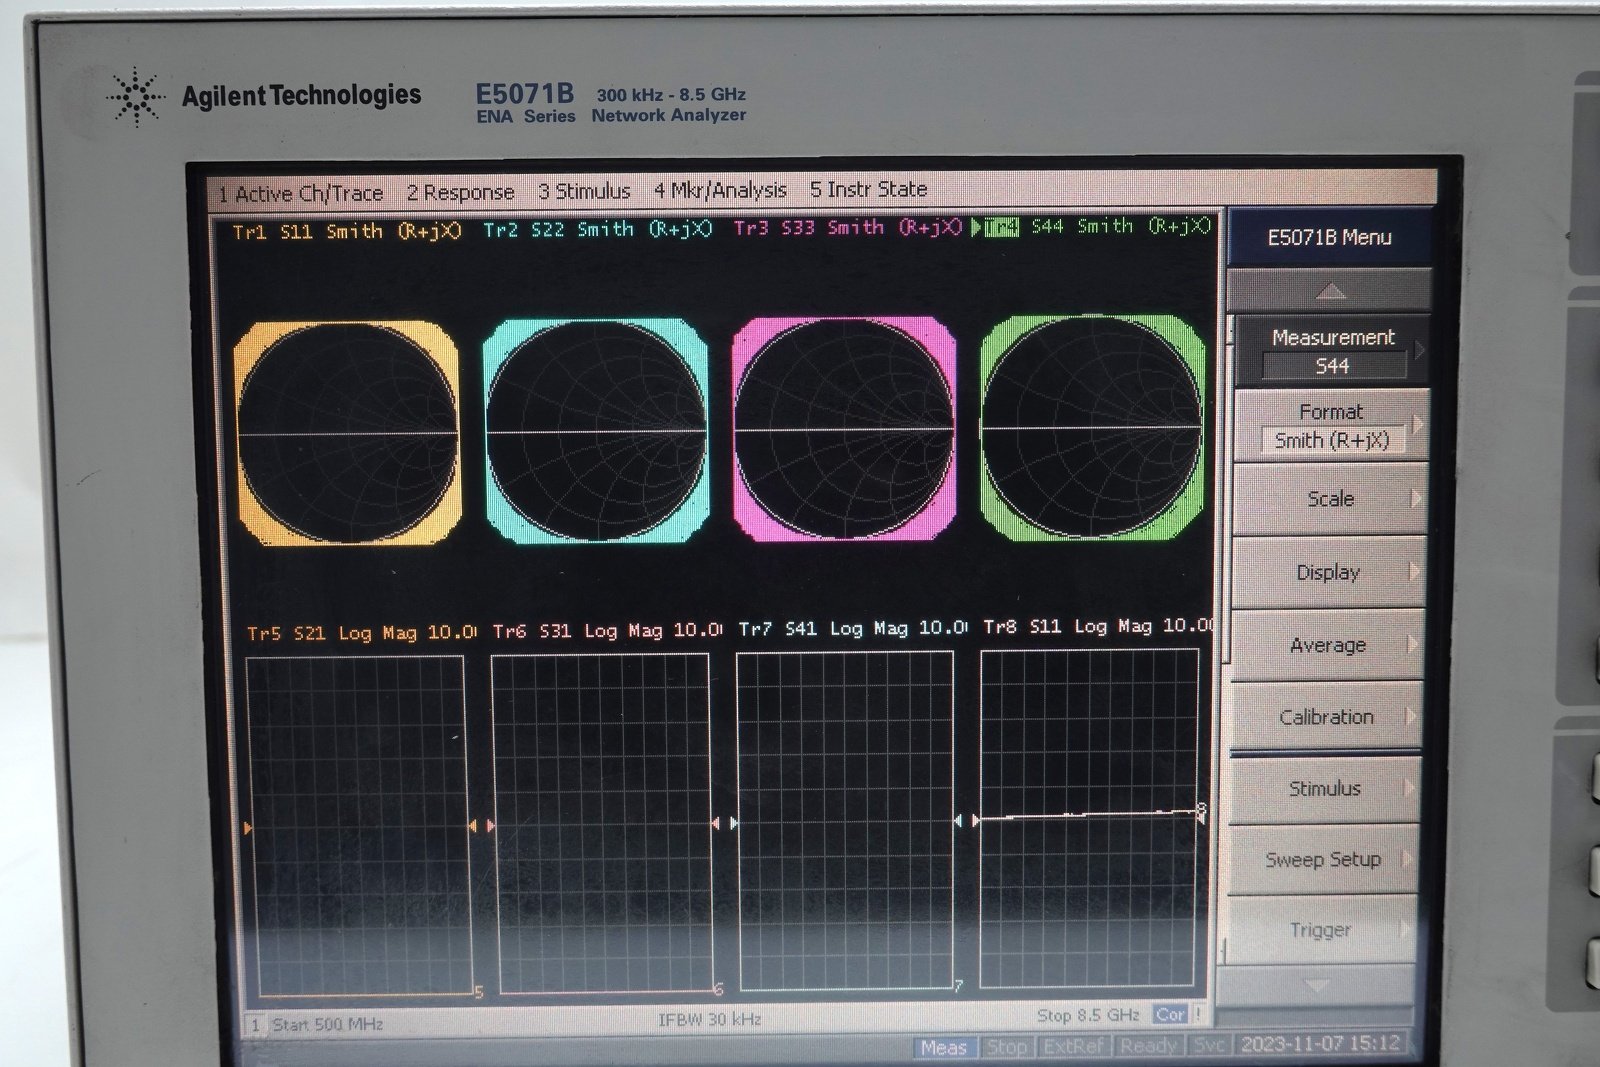Select trace Tr5 S21 Log Mag label
The width and height of the screenshot is (1600, 1067).
pyautogui.click(x=361, y=632)
